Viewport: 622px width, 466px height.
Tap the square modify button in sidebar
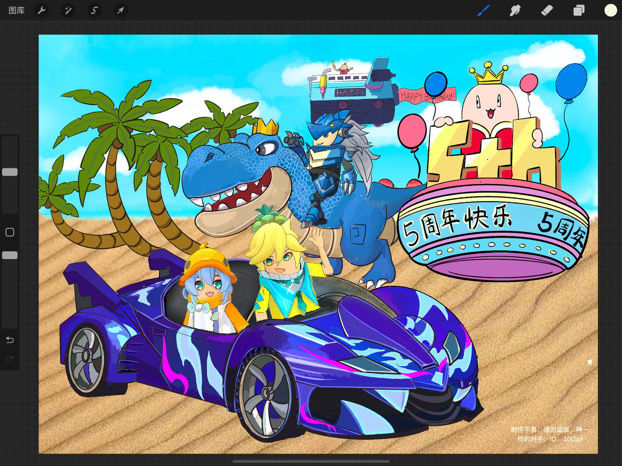click(10, 232)
